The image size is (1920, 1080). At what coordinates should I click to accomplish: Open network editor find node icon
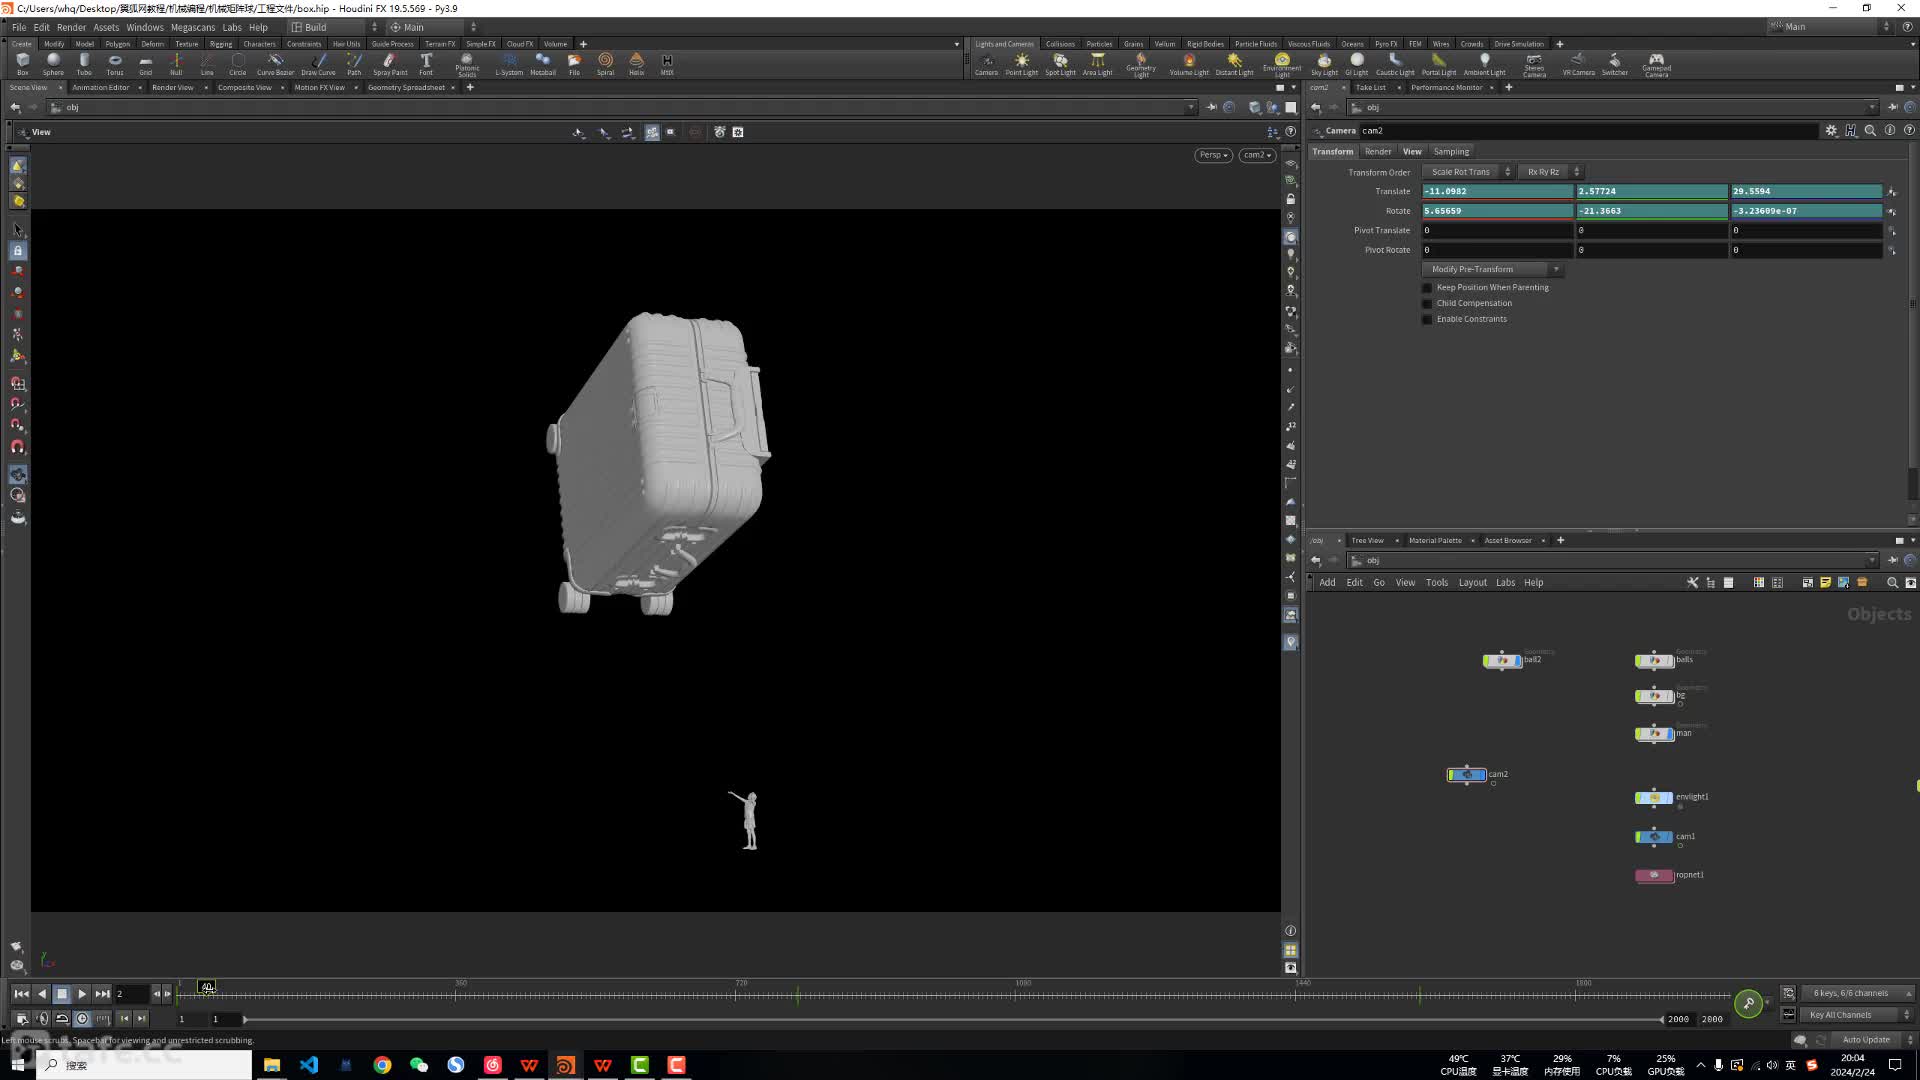[x=1891, y=583]
